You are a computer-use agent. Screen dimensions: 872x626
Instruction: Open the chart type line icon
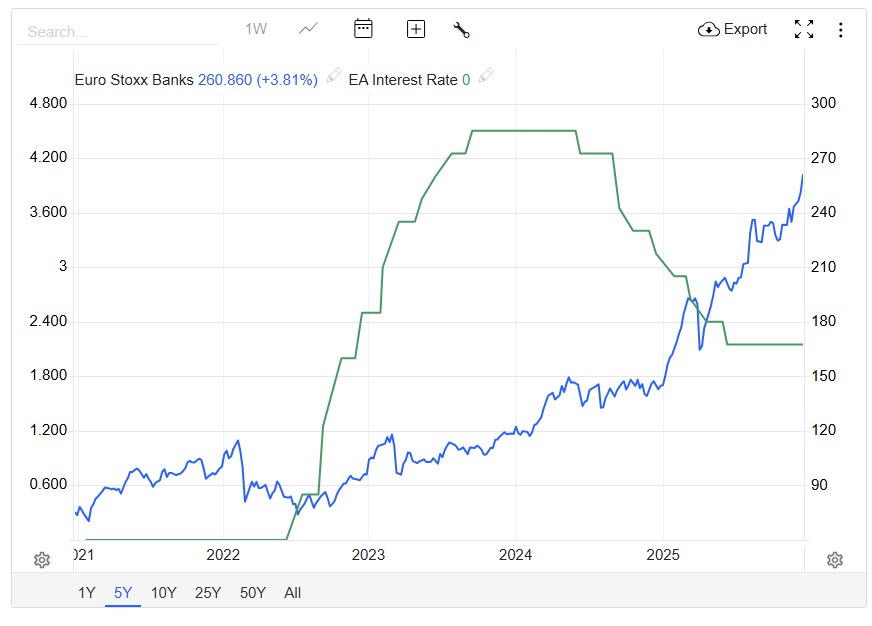[x=308, y=29]
